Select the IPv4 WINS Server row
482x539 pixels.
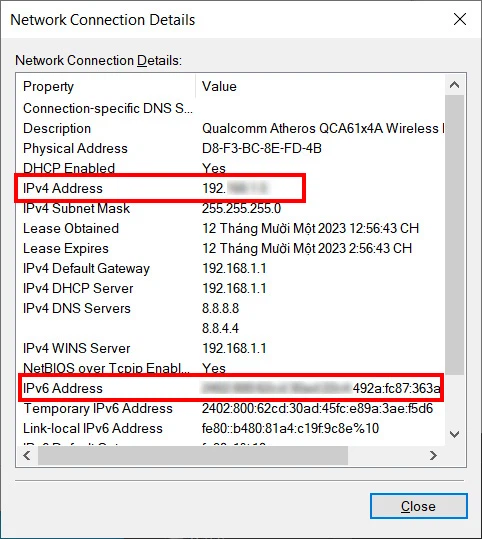point(231,349)
